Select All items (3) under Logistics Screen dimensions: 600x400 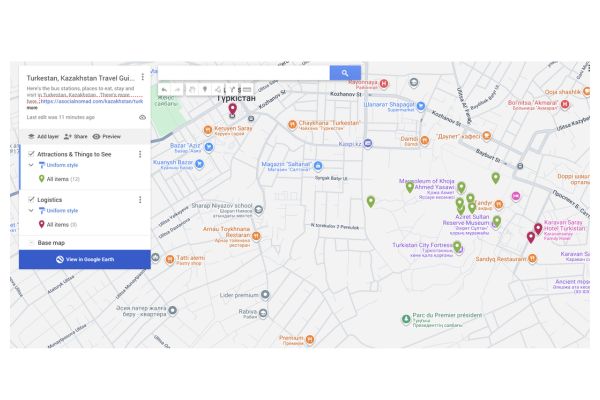click(x=57, y=224)
